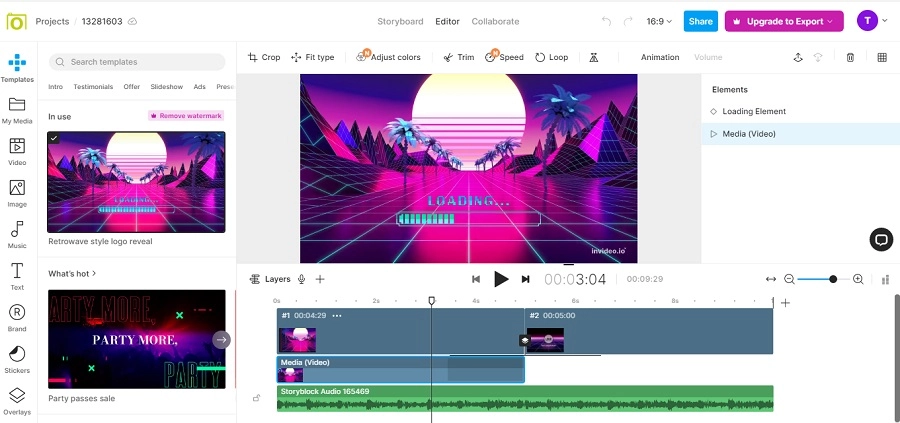
Task: Click the timeline zoom slider handle
Action: pyautogui.click(x=833, y=279)
